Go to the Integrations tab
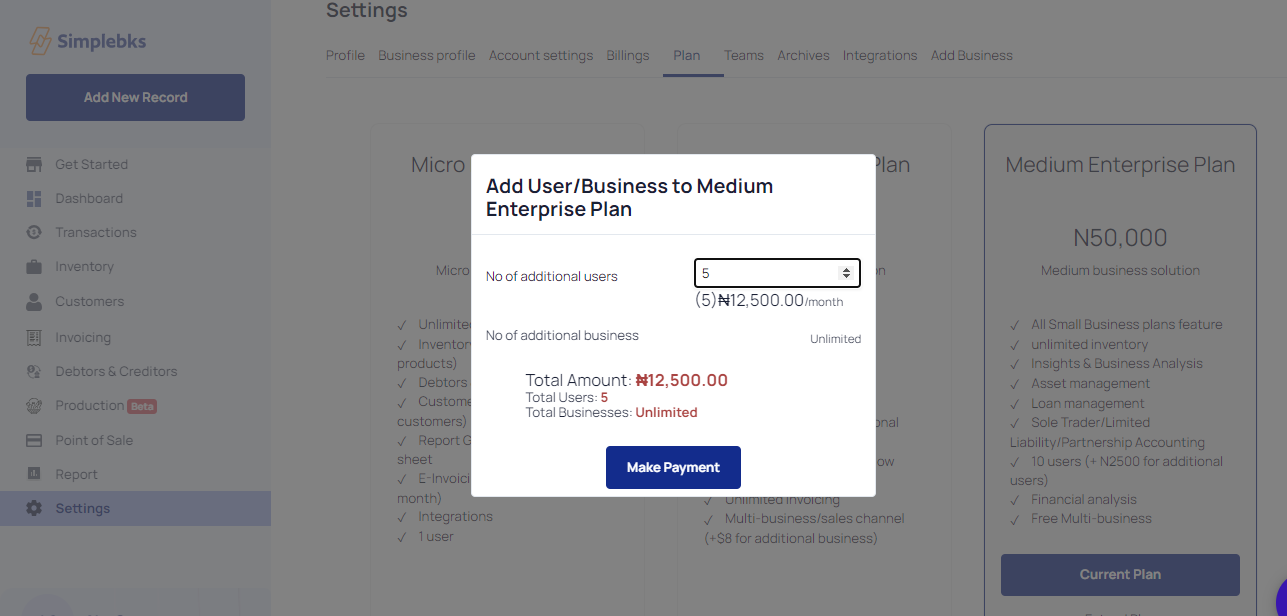The image size is (1287, 616). (879, 56)
